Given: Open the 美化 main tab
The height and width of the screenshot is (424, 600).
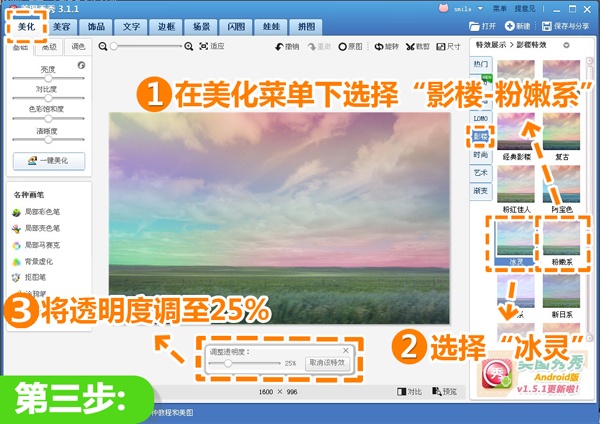Looking at the screenshot, I should 26,27.
